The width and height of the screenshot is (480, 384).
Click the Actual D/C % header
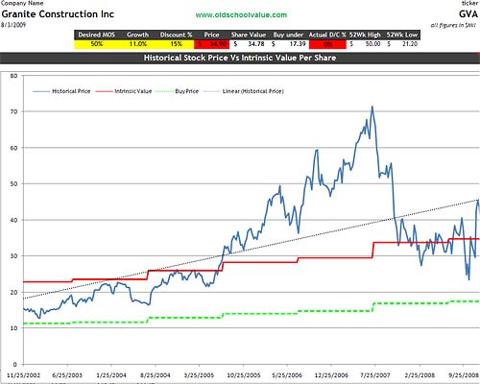327,35
